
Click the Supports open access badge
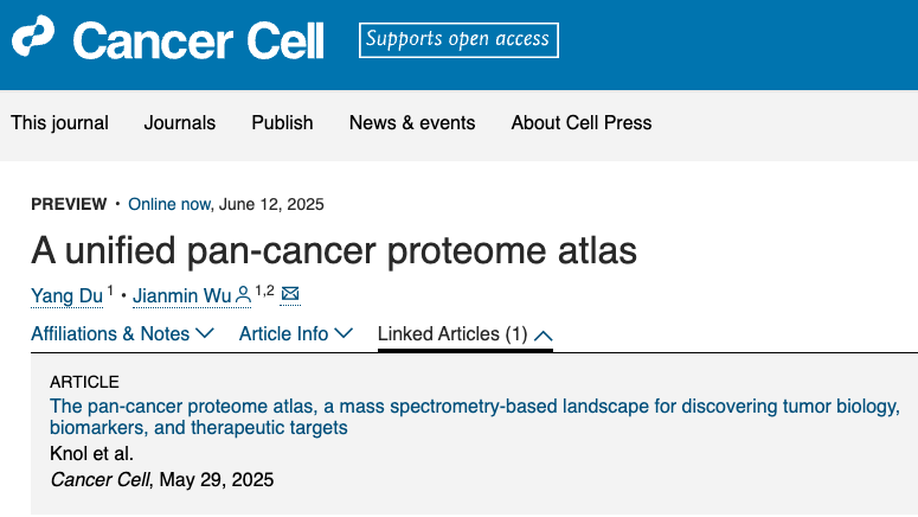click(x=458, y=40)
